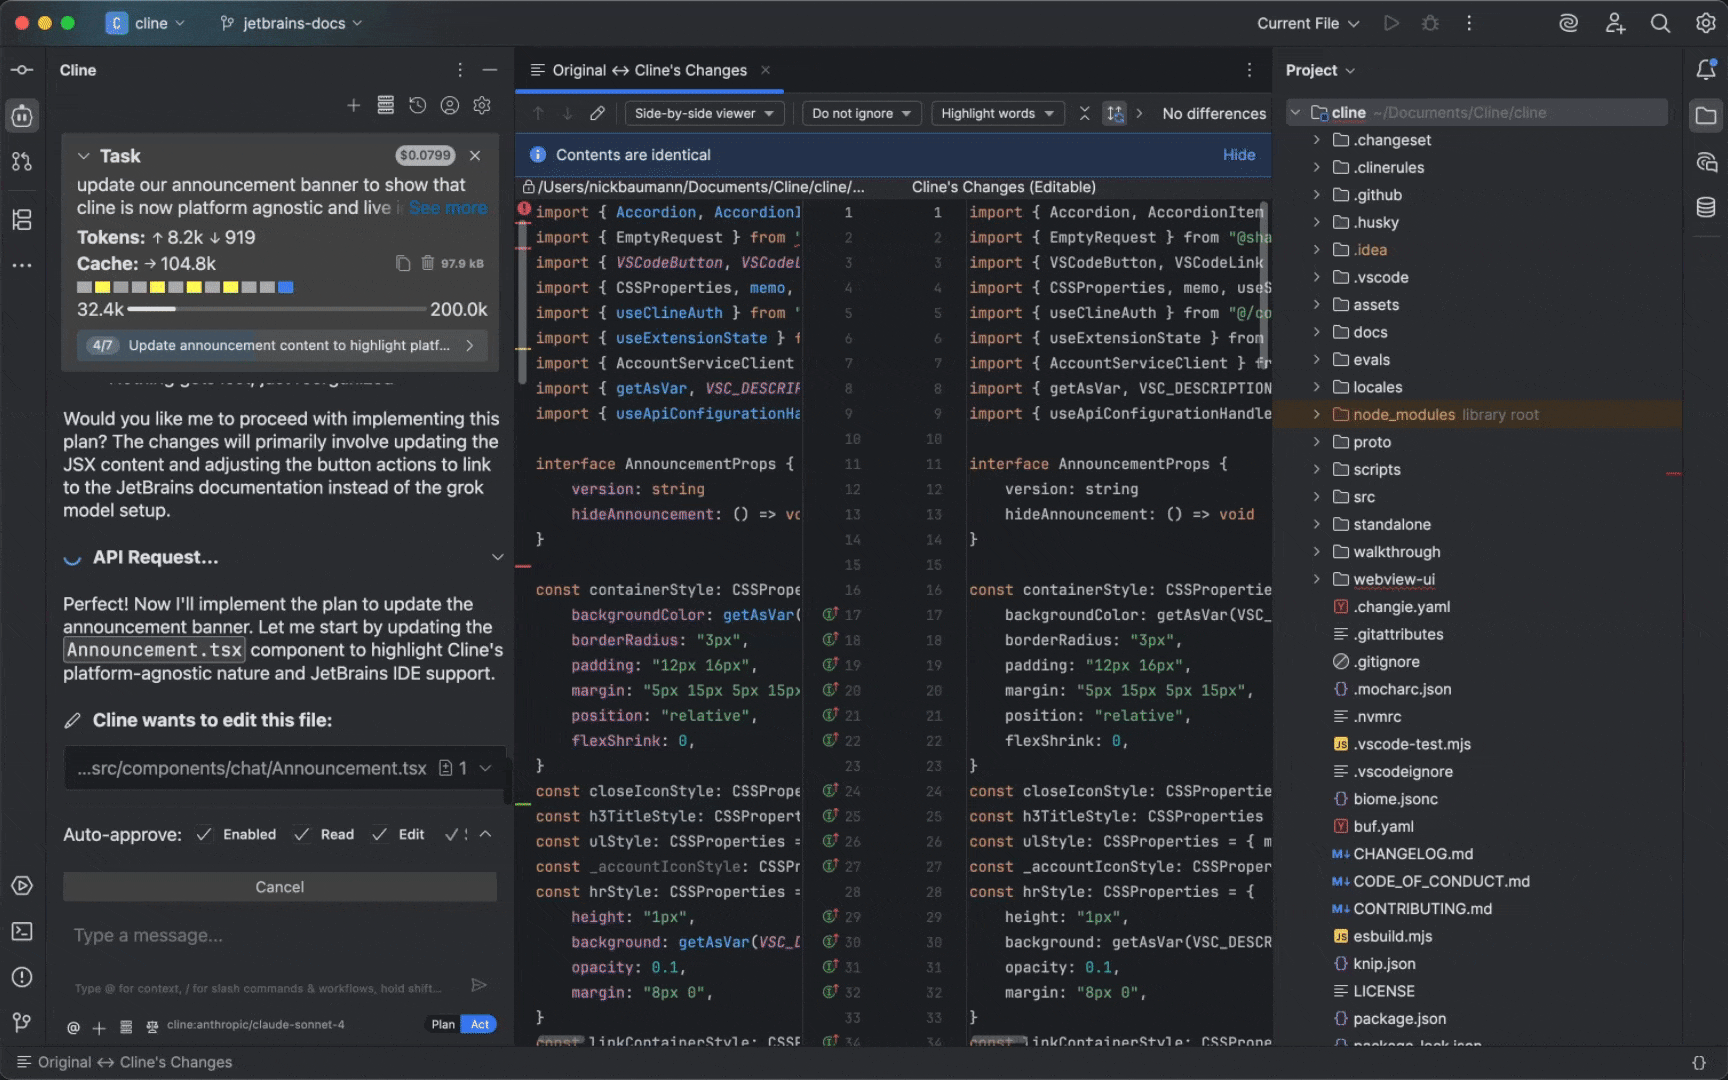The image size is (1728, 1080).
Task: Click the model cline:anthropic/claude-sonnet-4 selector
Action: point(255,1025)
